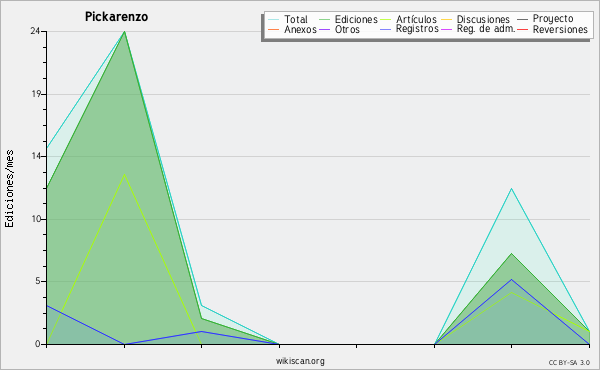Click the 5 value on the y-axis
Screen dimensions: 600x370
click(38, 281)
